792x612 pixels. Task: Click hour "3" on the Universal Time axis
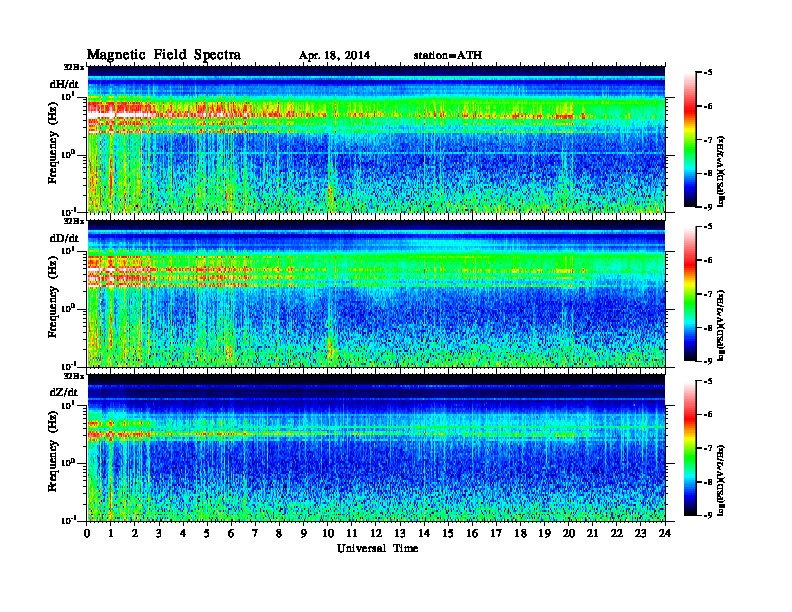pyautogui.click(x=159, y=533)
